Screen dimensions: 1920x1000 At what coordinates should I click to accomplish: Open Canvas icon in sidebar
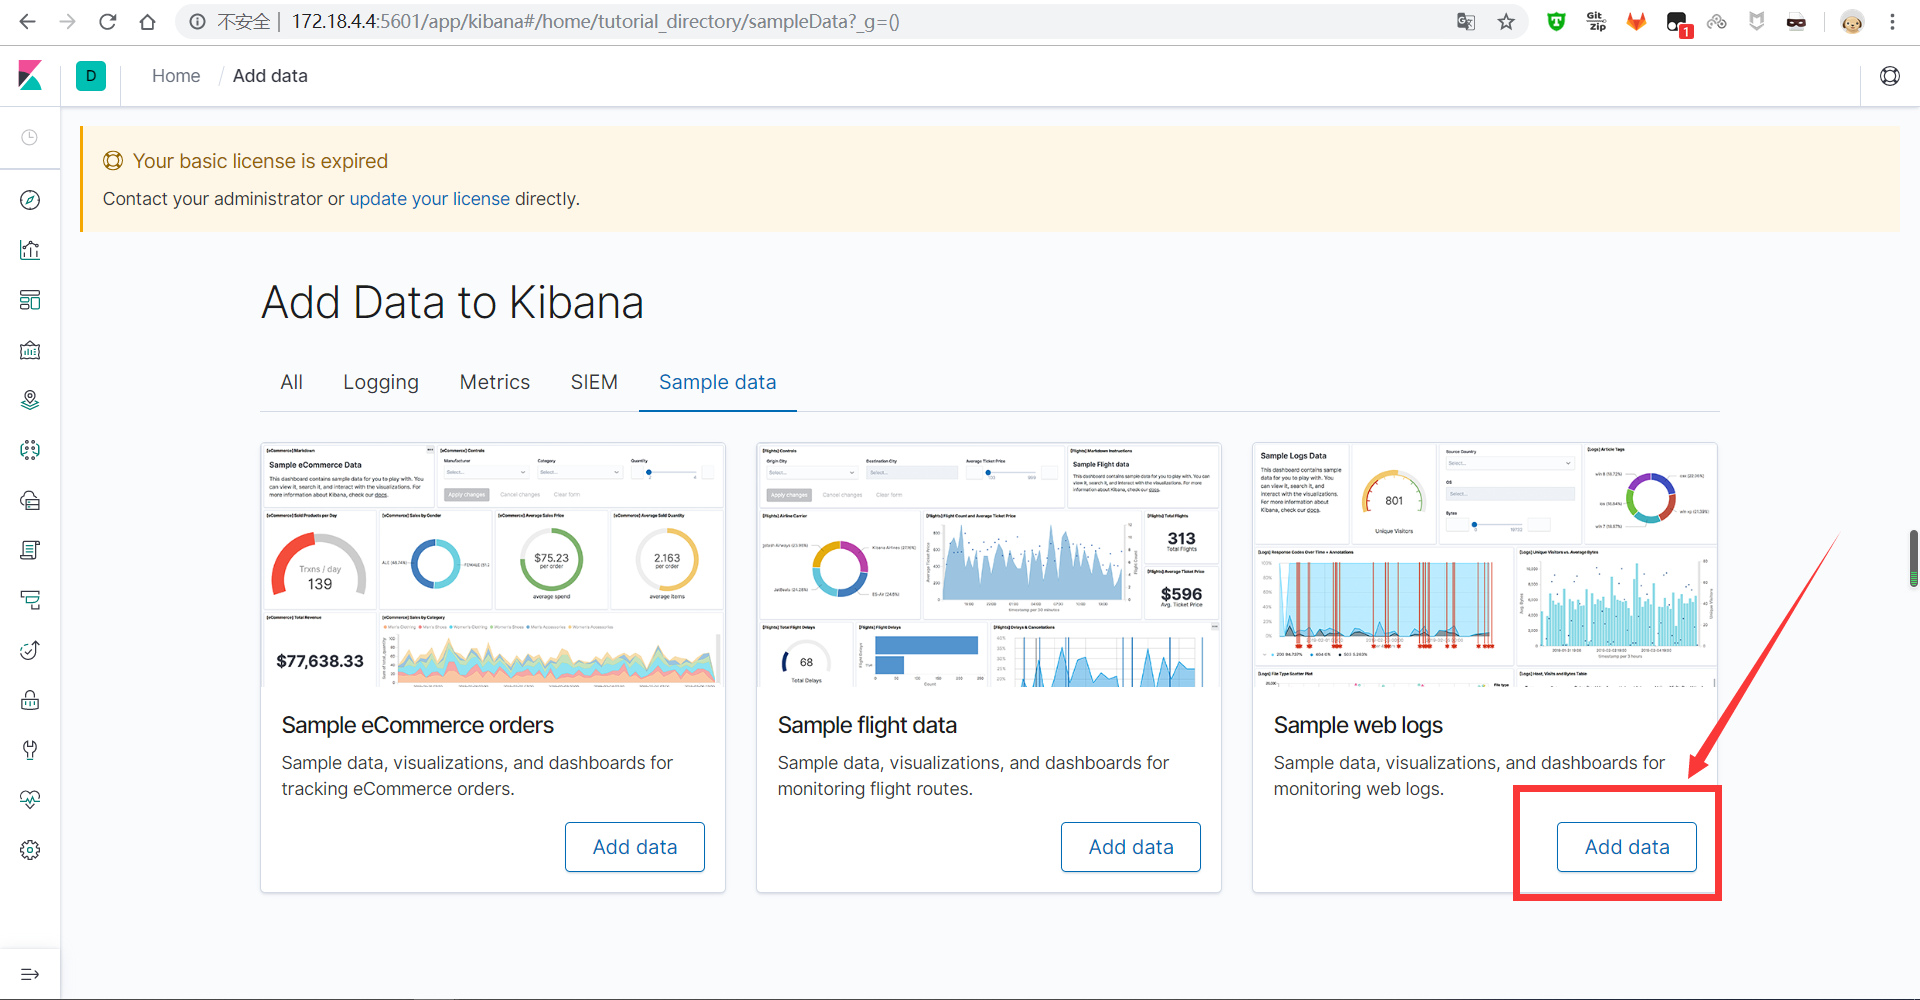pos(30,350)
